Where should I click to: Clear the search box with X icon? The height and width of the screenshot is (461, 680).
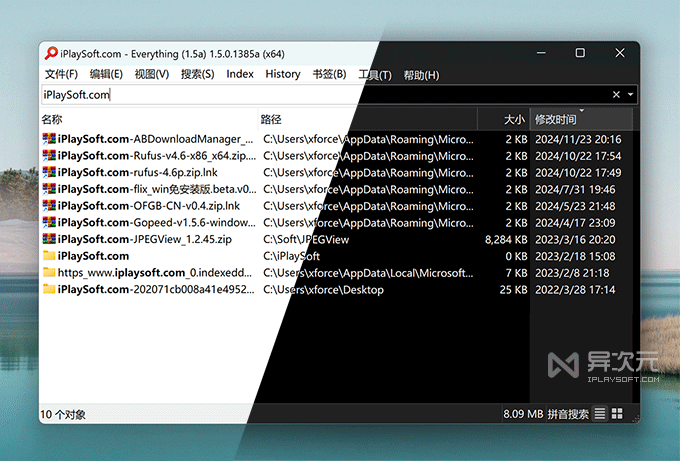[616, 95]
